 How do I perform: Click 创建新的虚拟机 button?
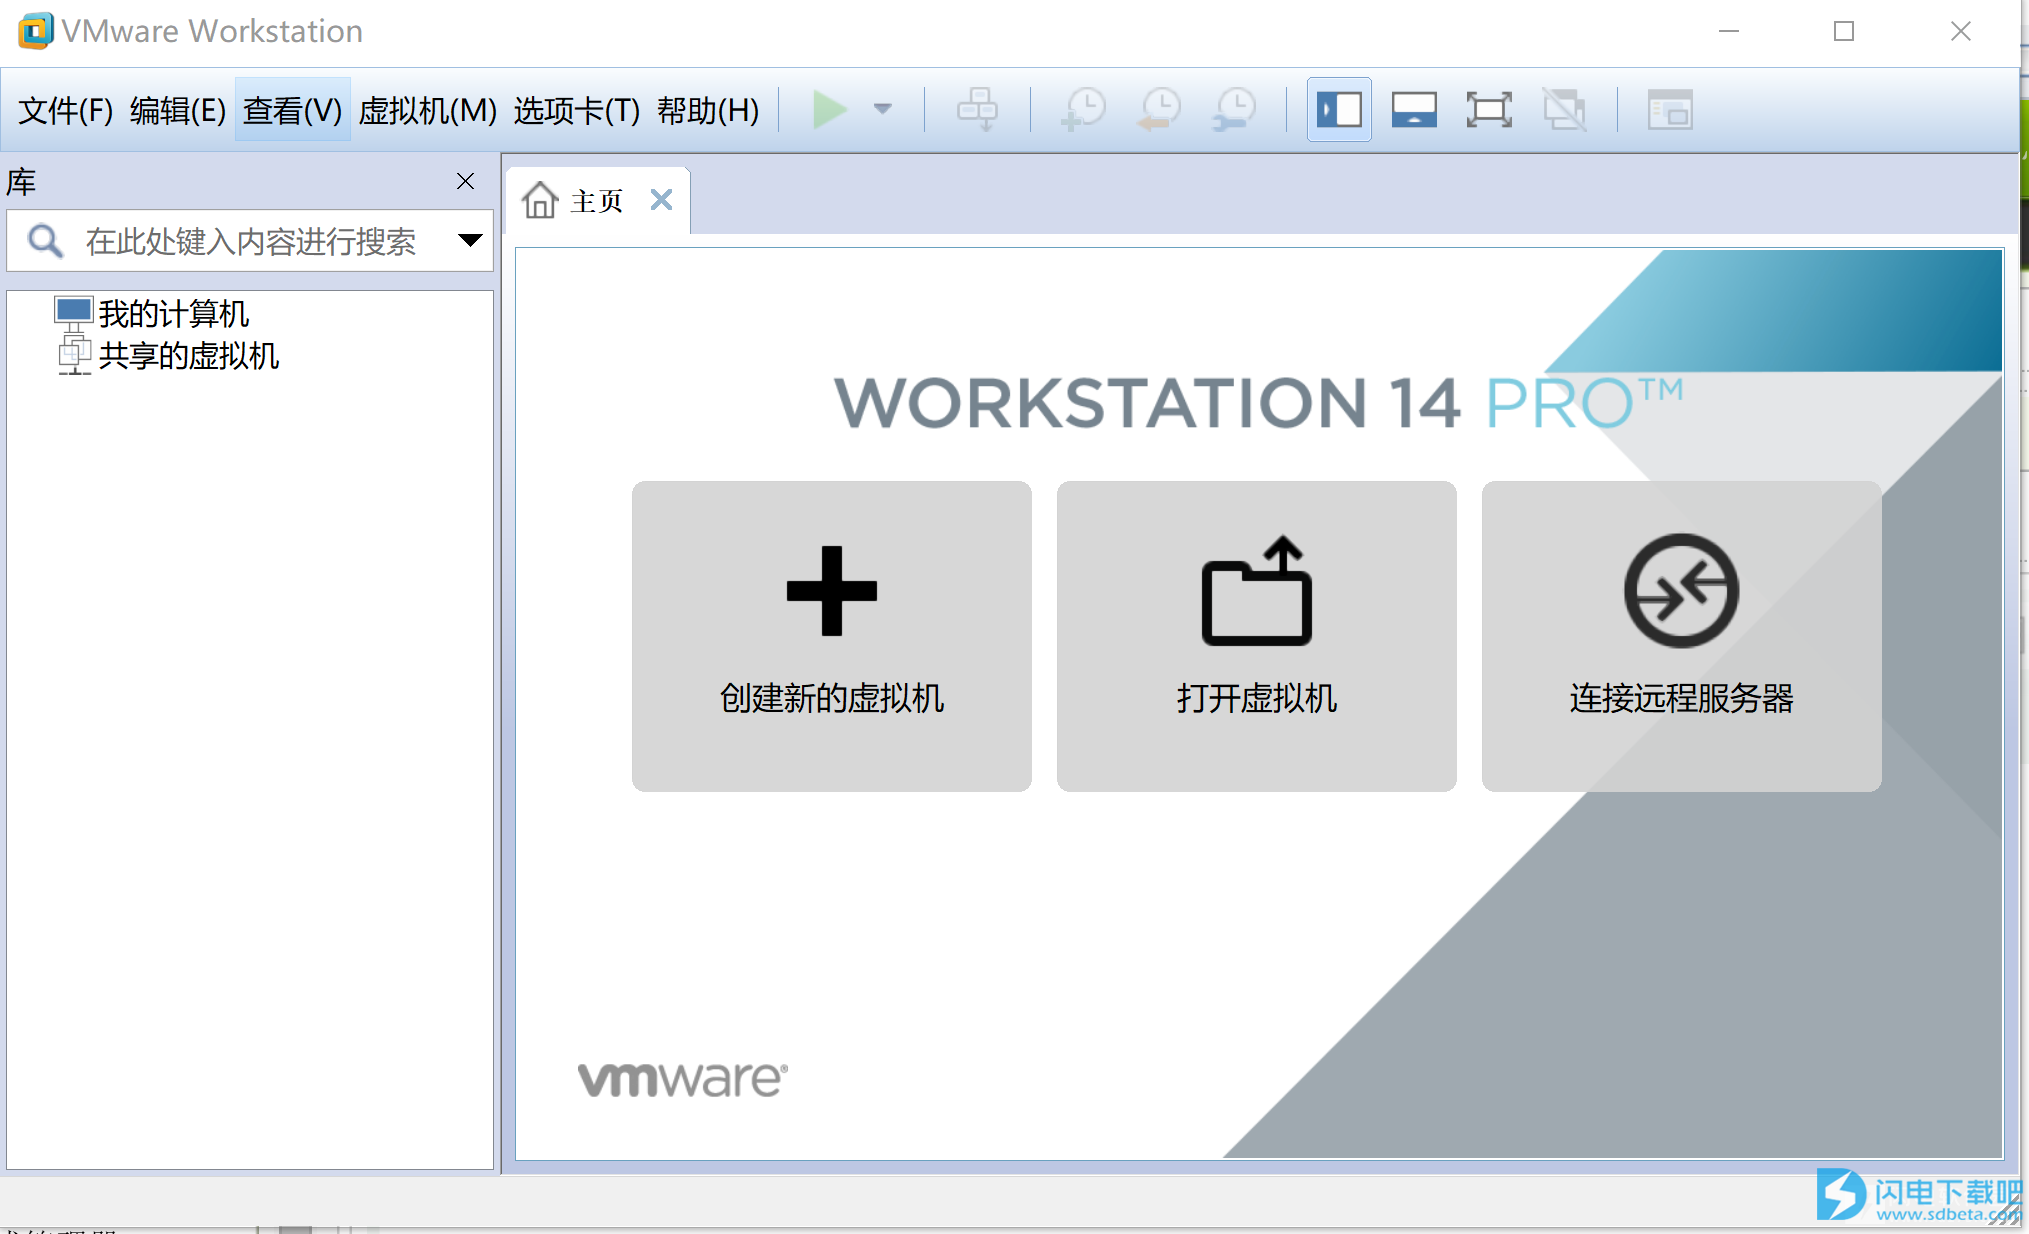(x=832, y=636)
